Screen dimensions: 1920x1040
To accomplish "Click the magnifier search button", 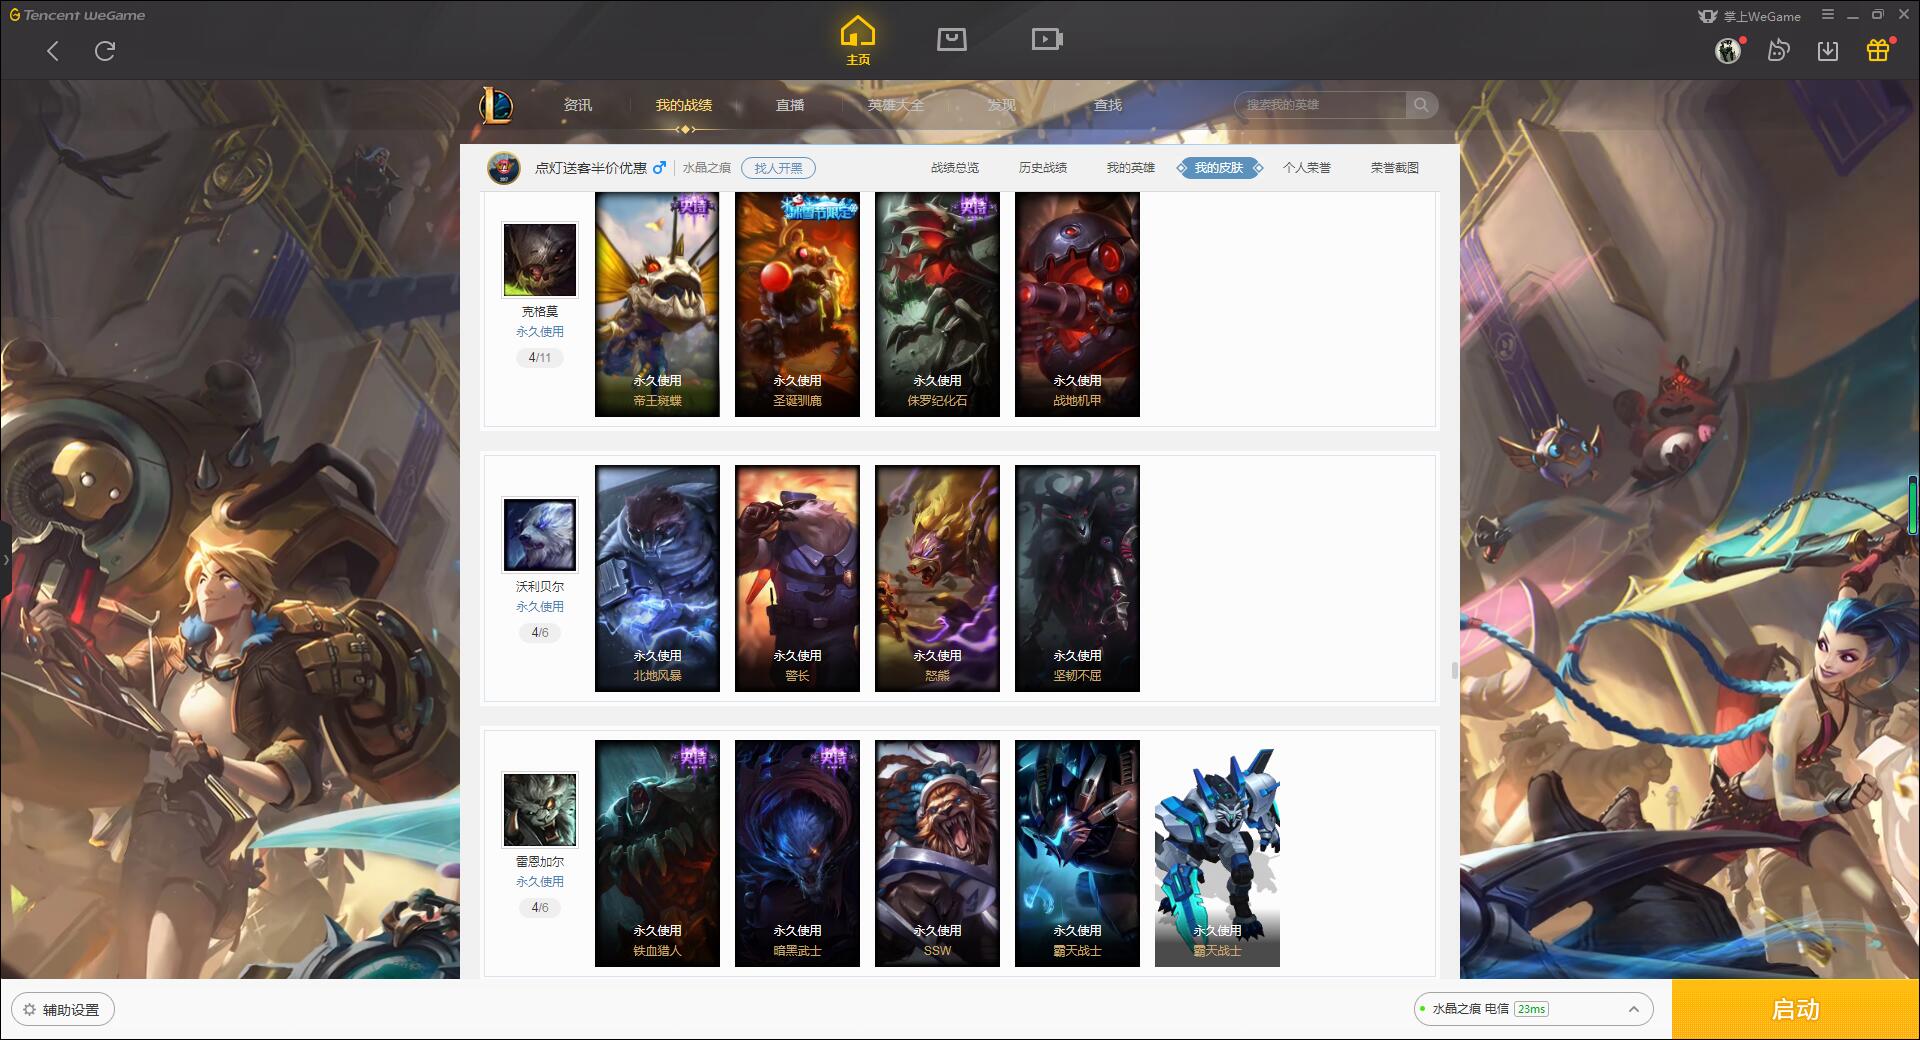I will click(1421, 105).
